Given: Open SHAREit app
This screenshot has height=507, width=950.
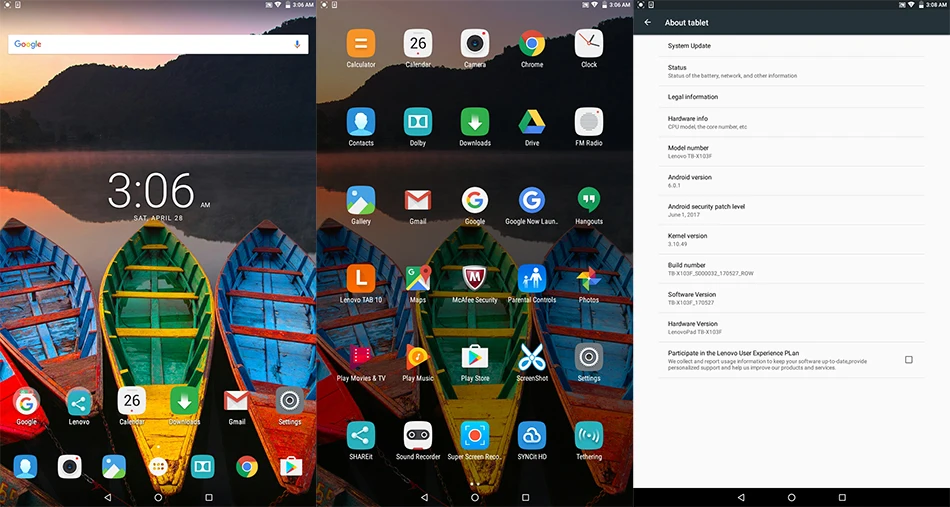Looking at the screenshot, I should pyautogui.click(x=360, y=436).
